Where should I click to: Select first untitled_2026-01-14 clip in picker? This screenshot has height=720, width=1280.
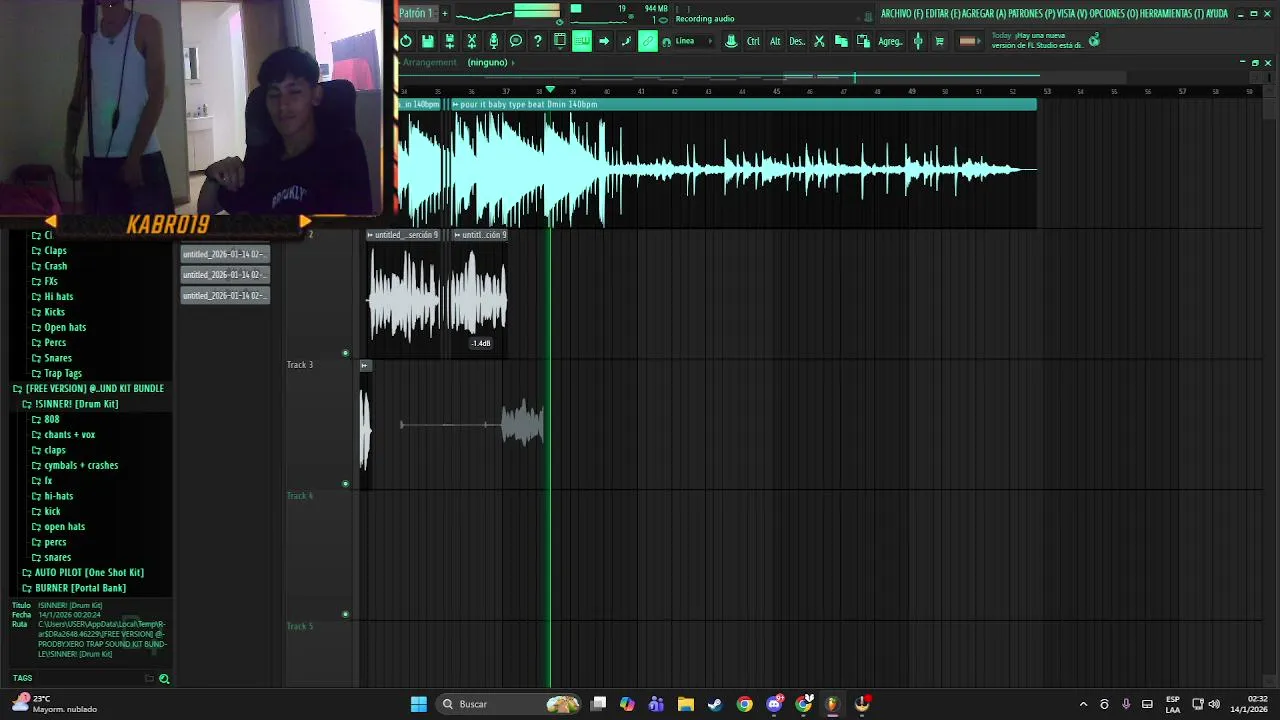pos(225,254)
